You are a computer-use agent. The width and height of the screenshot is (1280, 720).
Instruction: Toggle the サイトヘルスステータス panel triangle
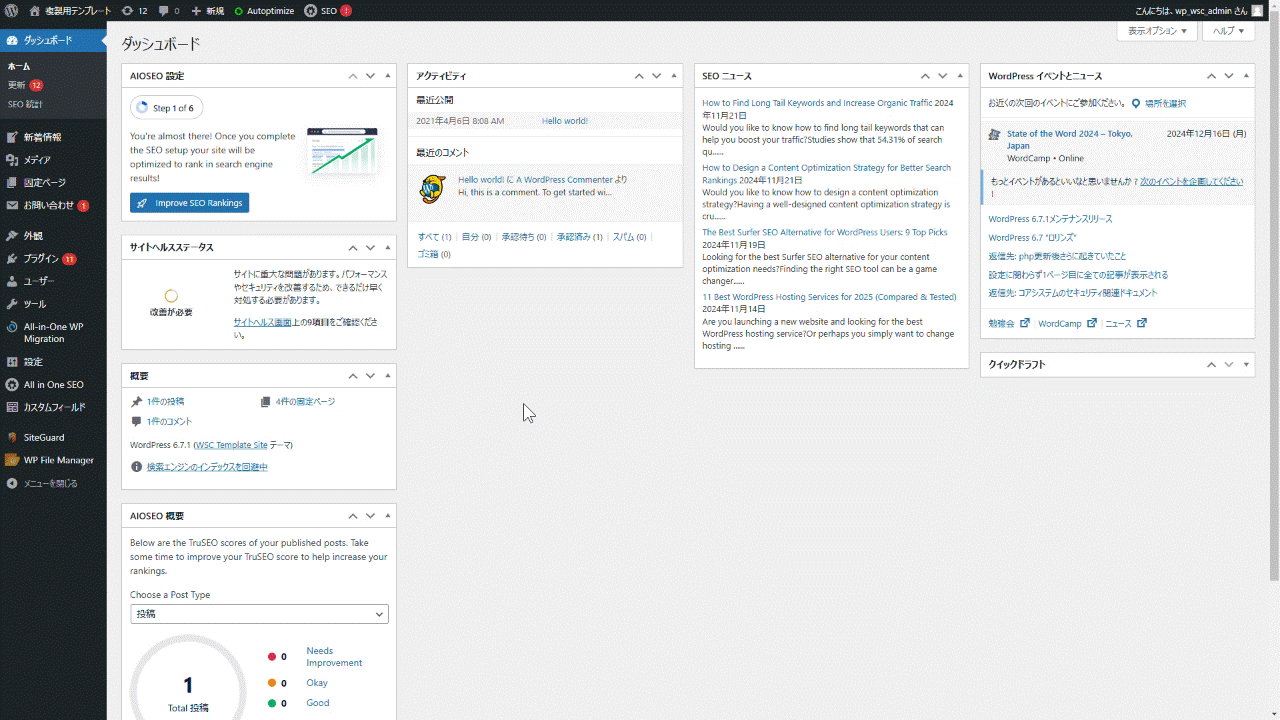click(x=388, y=247)
